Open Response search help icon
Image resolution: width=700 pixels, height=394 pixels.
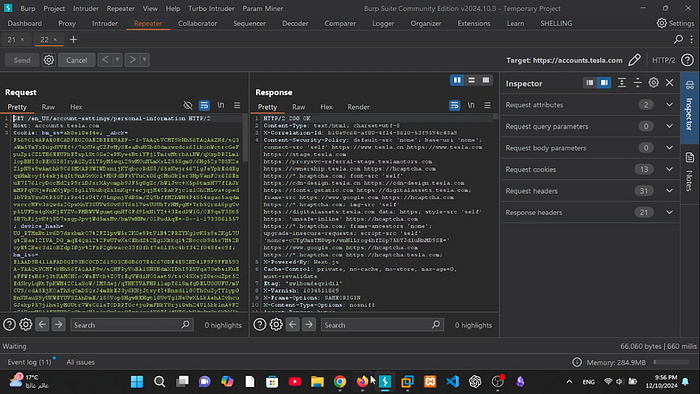tap(260, 324)
